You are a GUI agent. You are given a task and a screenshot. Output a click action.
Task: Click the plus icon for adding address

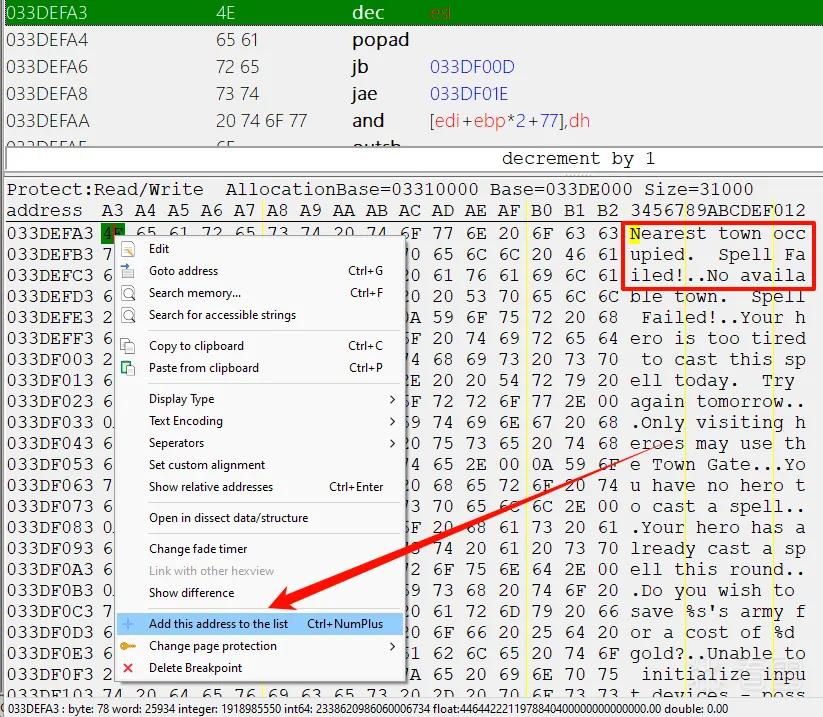pos(128,624)
